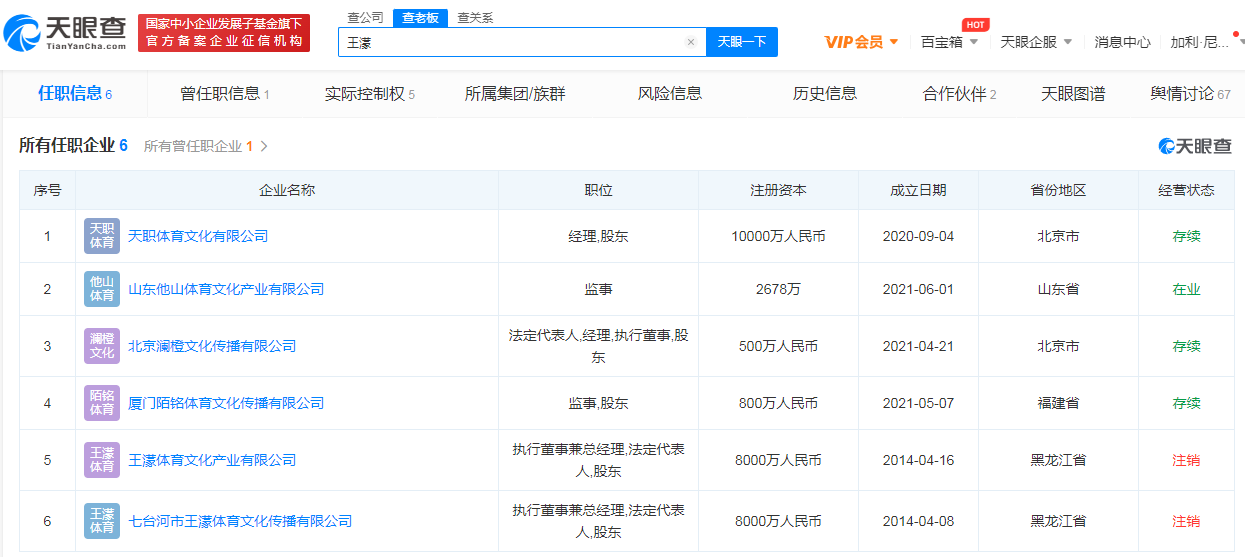Open the 合作伙伴 tab
The width and height of the screenshot is (1245, 557).
point(959,94)
